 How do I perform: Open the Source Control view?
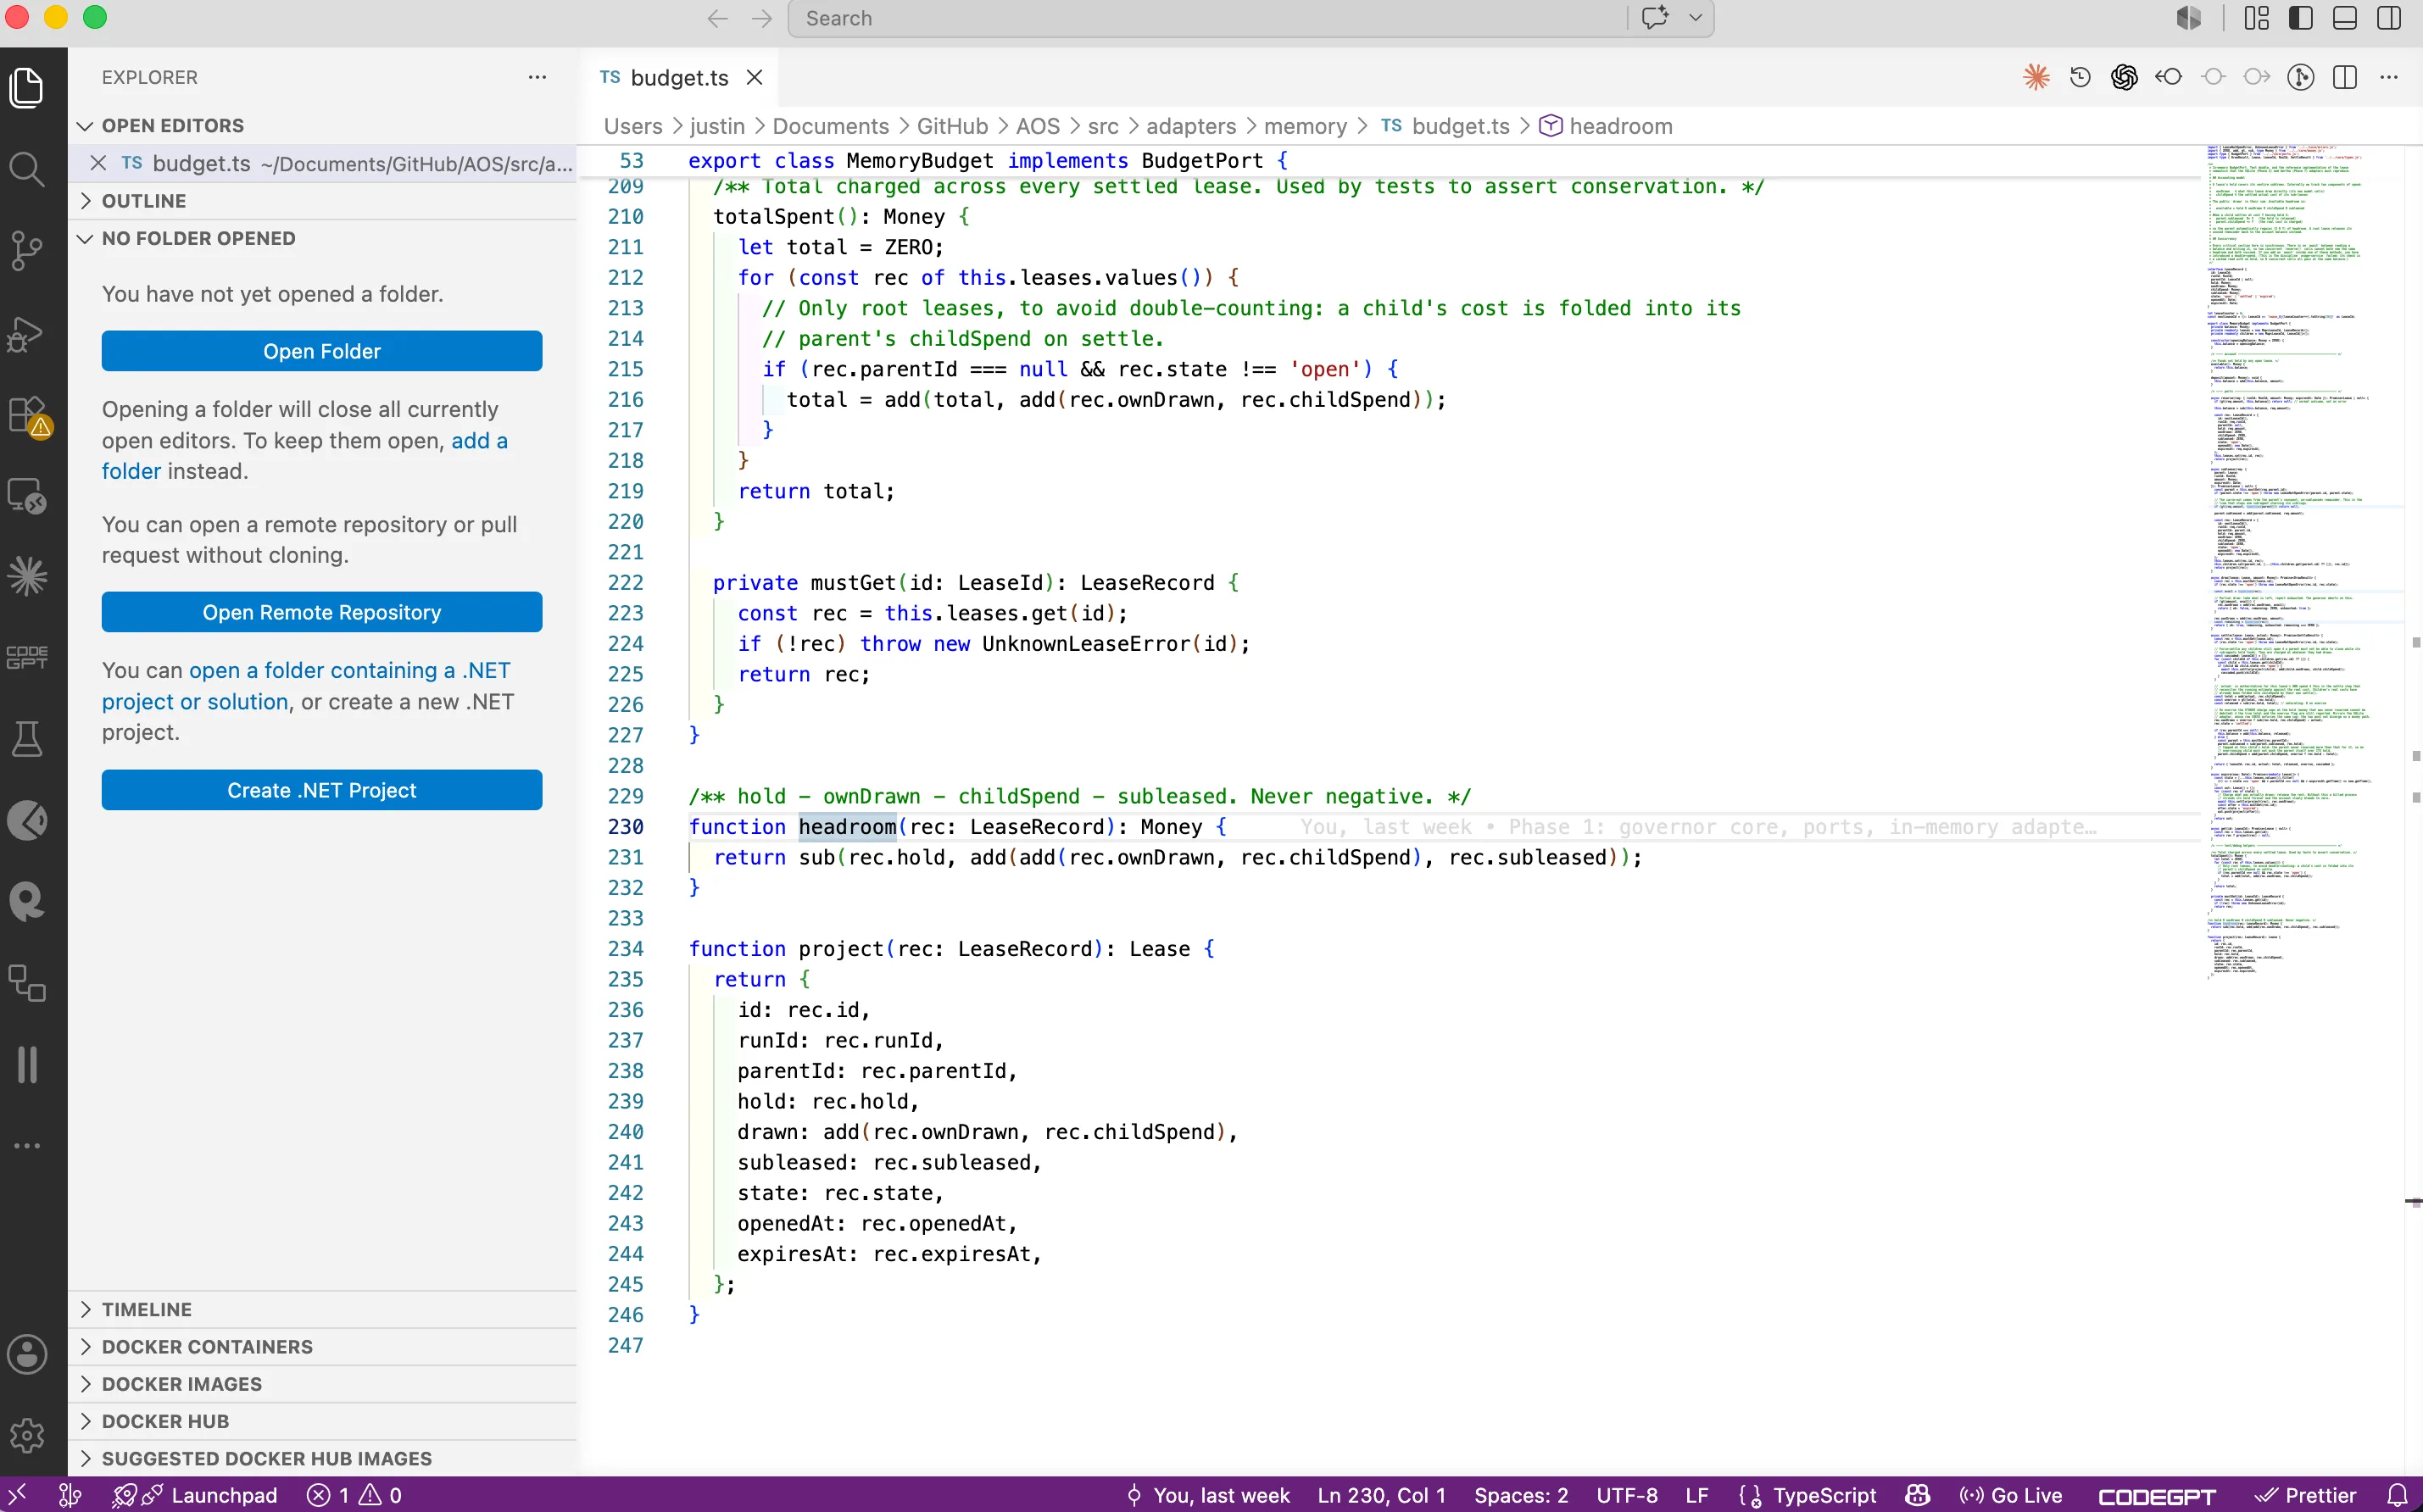27,251
